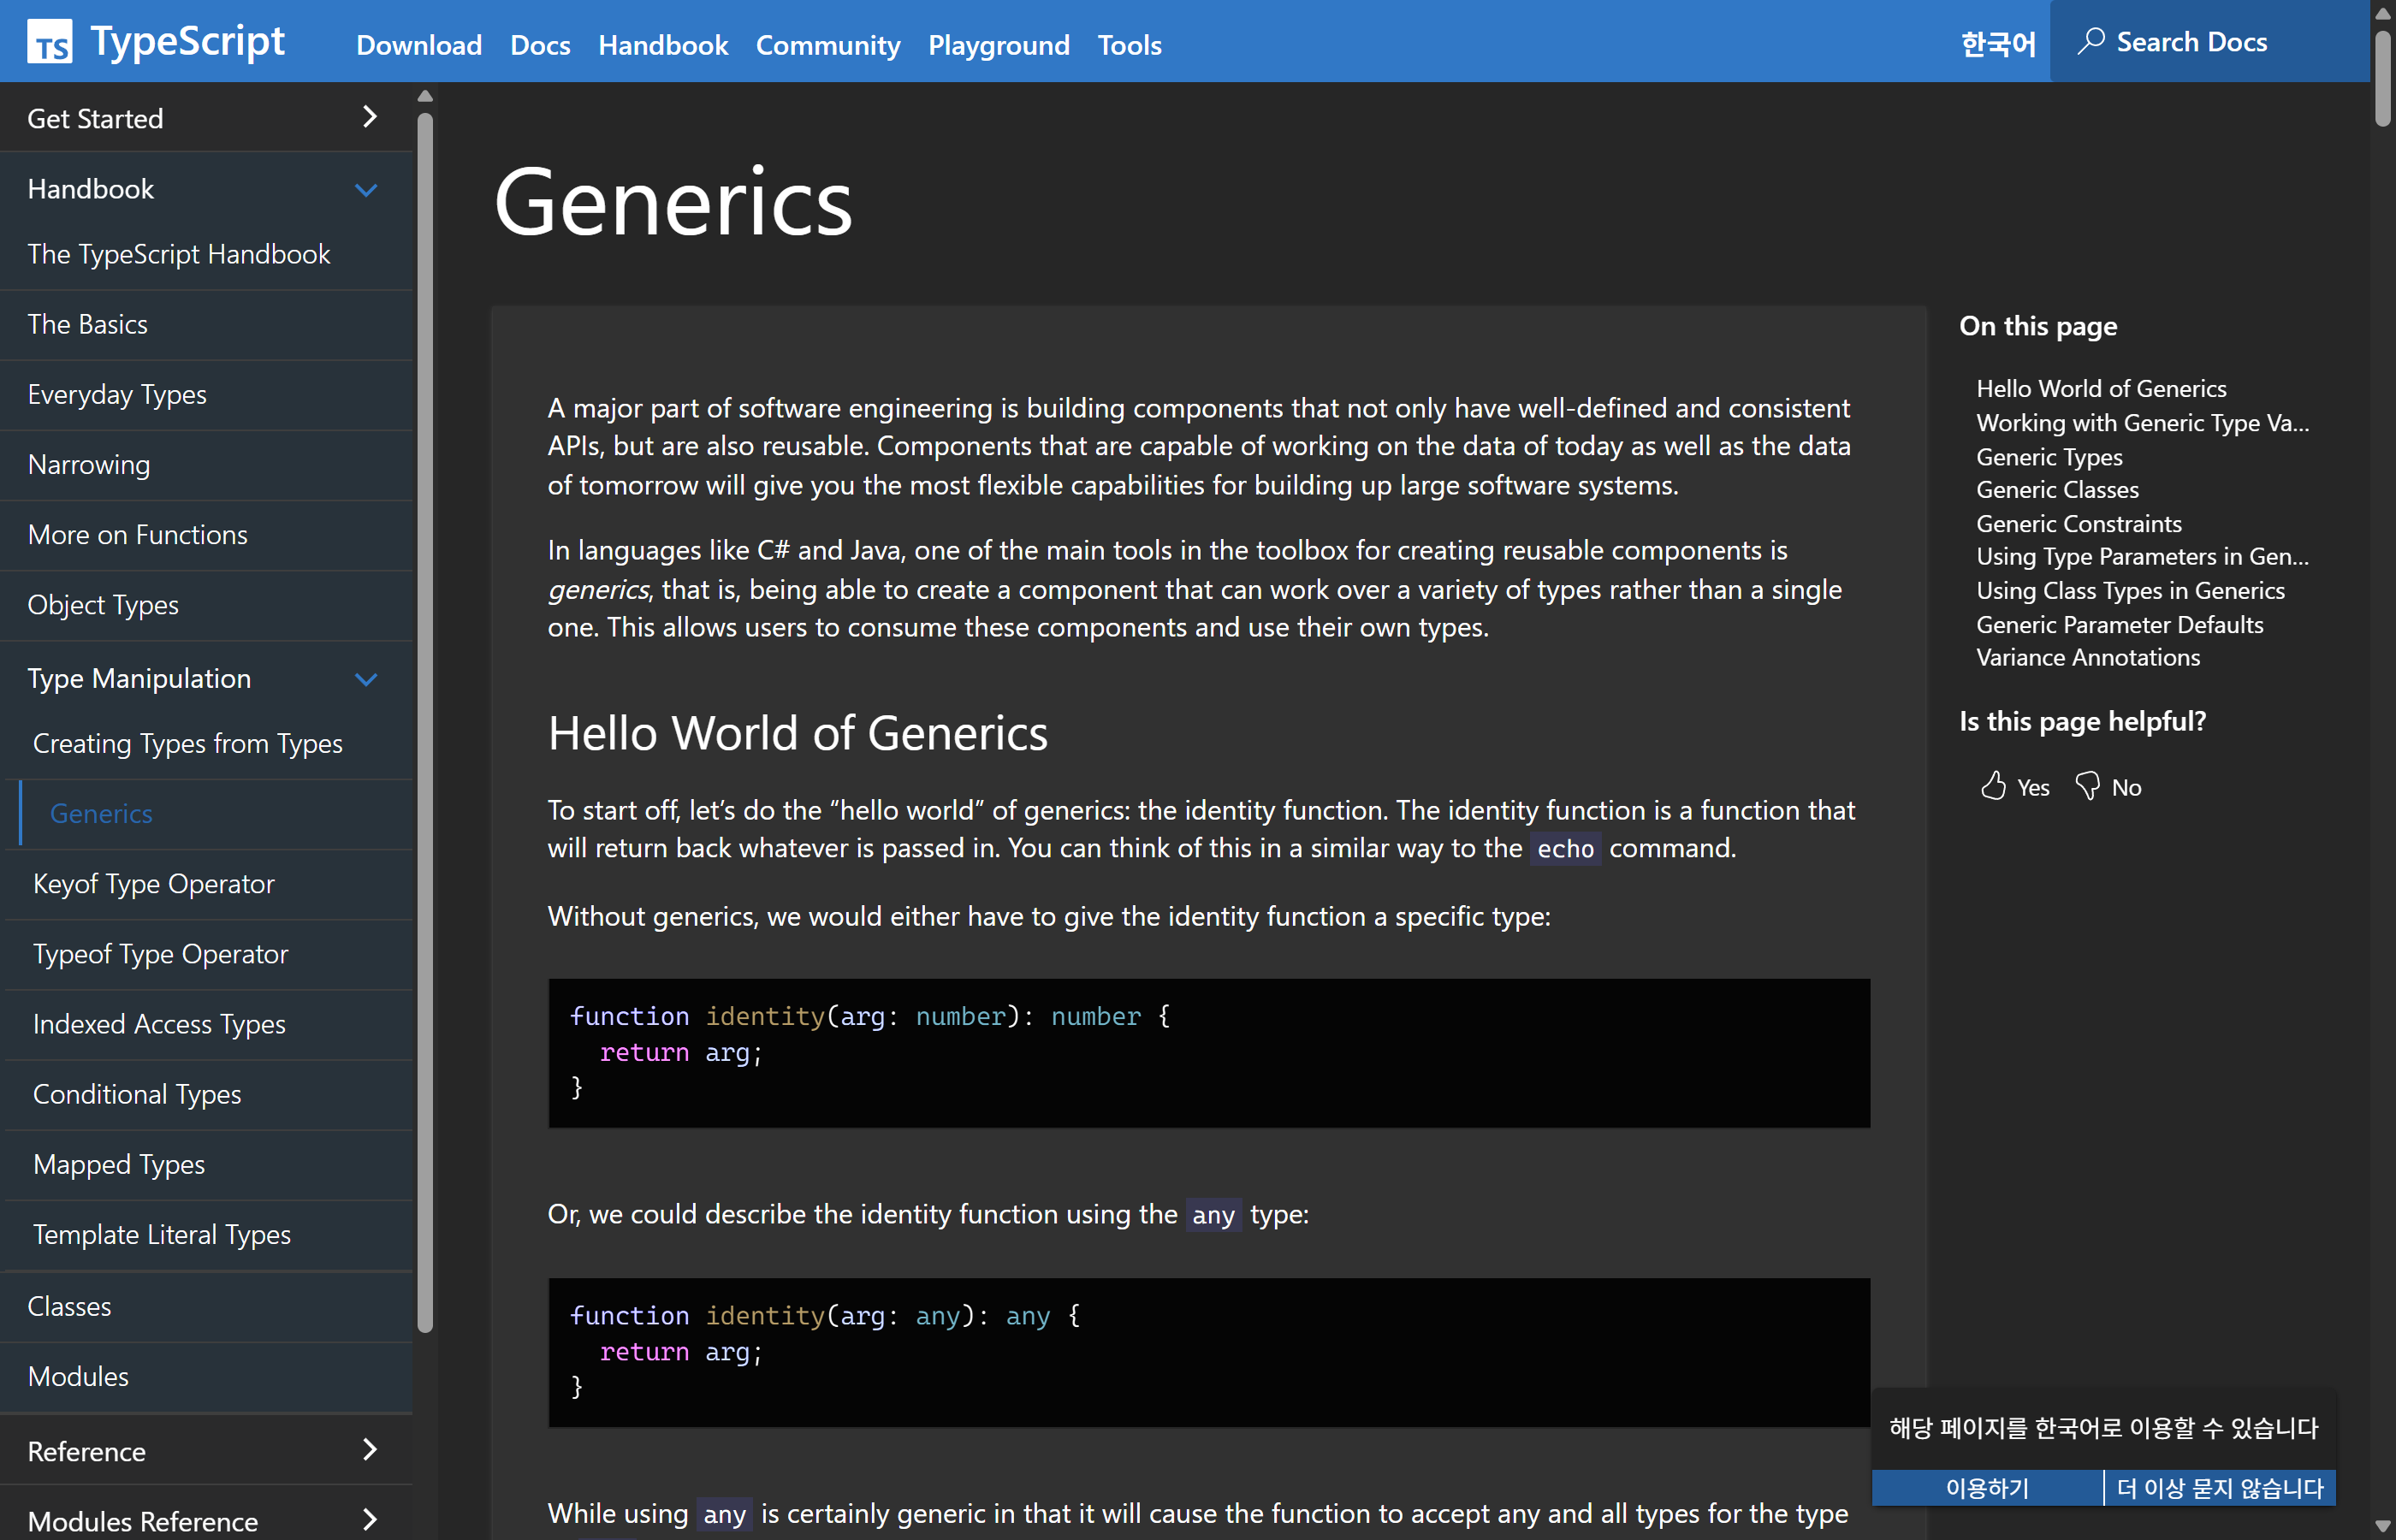Viewport: 2396px width, 1540px height.
Task: Collapse the Type Manipulation chevron
Action: coord(366,679)
